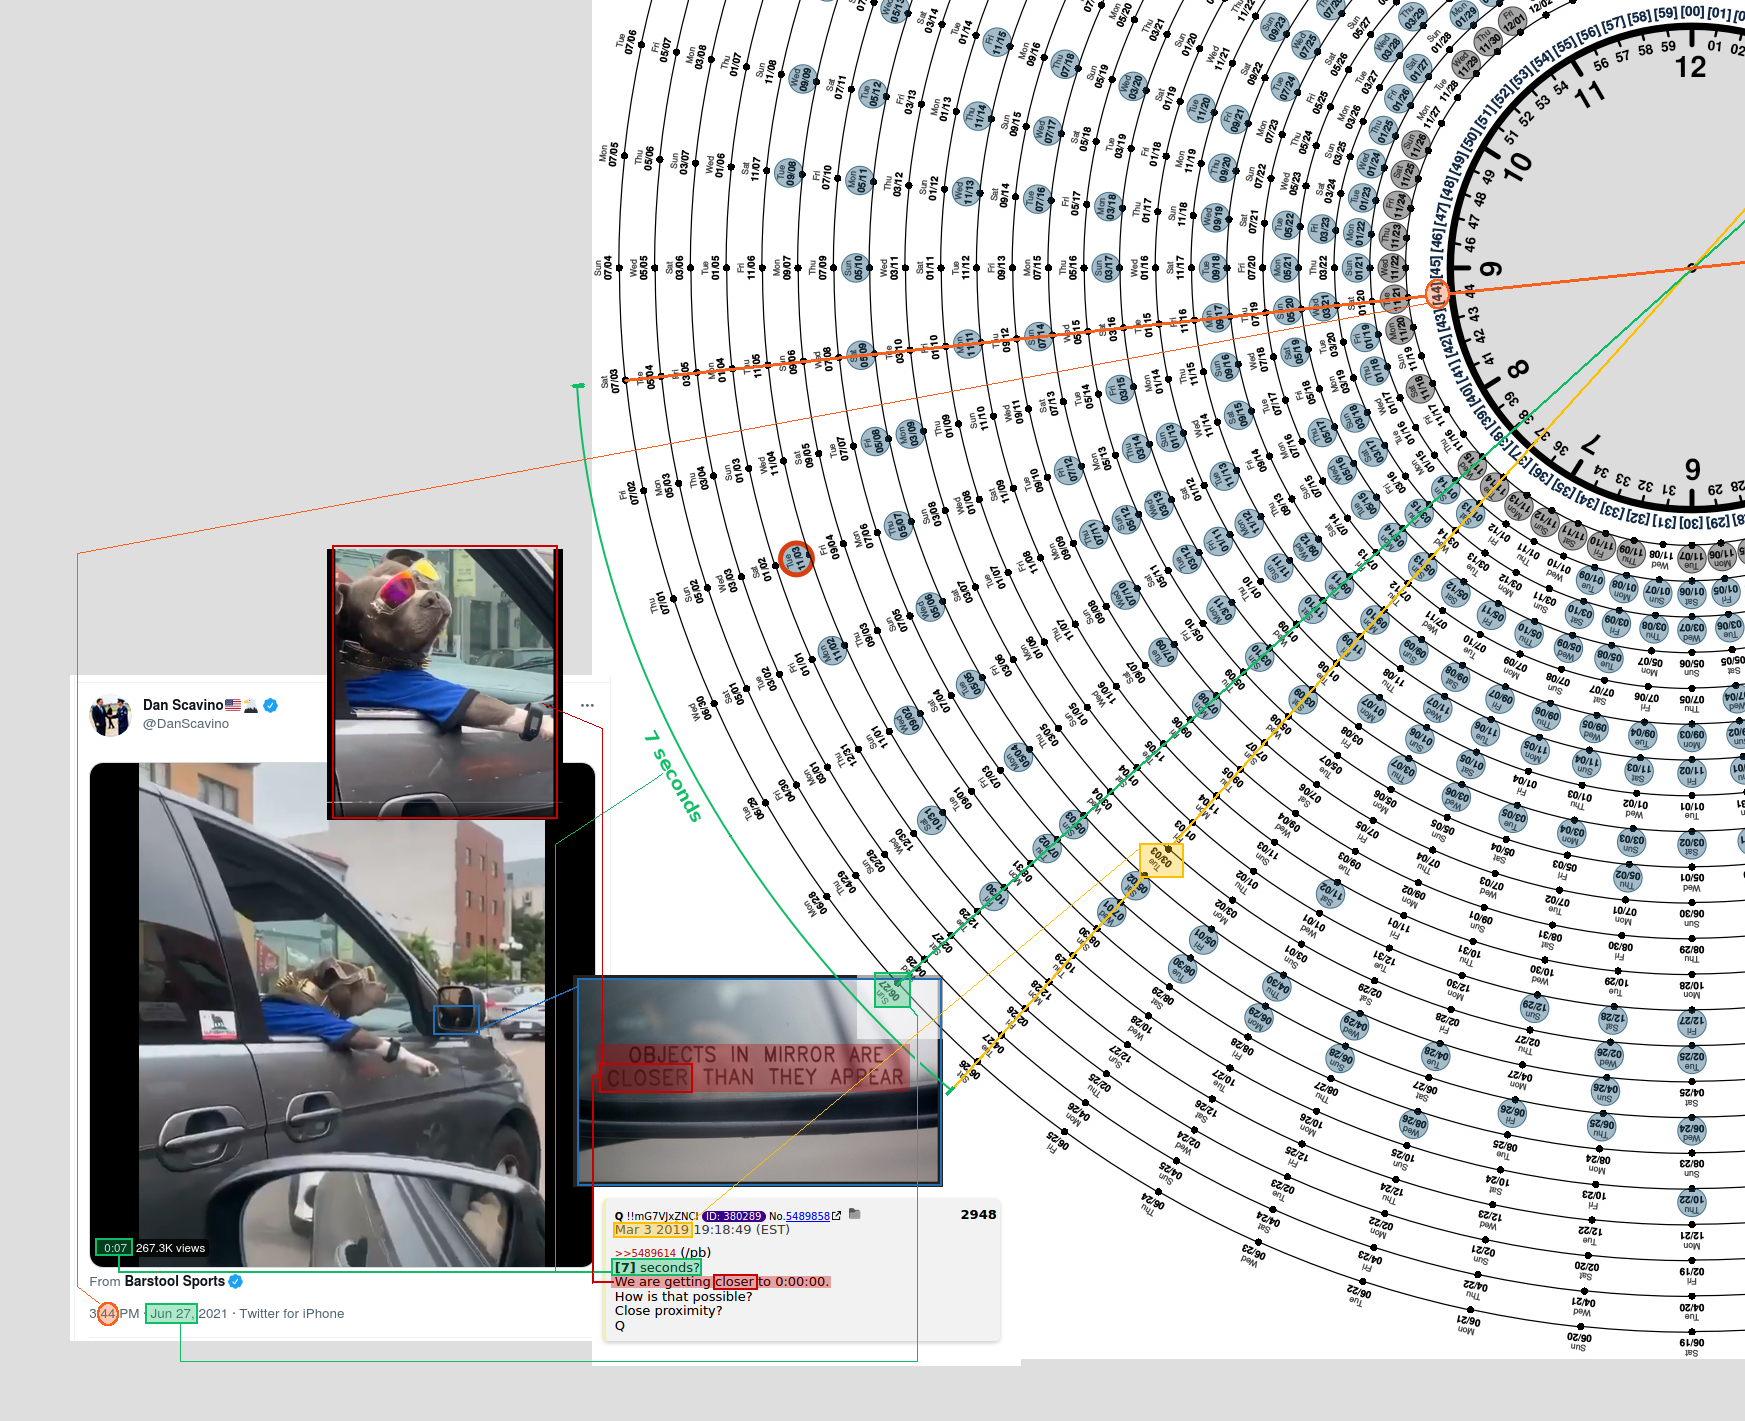Click the external-link icon after 5489858
This screenshot has width=1745, height=1421.
pos(836,1216)
